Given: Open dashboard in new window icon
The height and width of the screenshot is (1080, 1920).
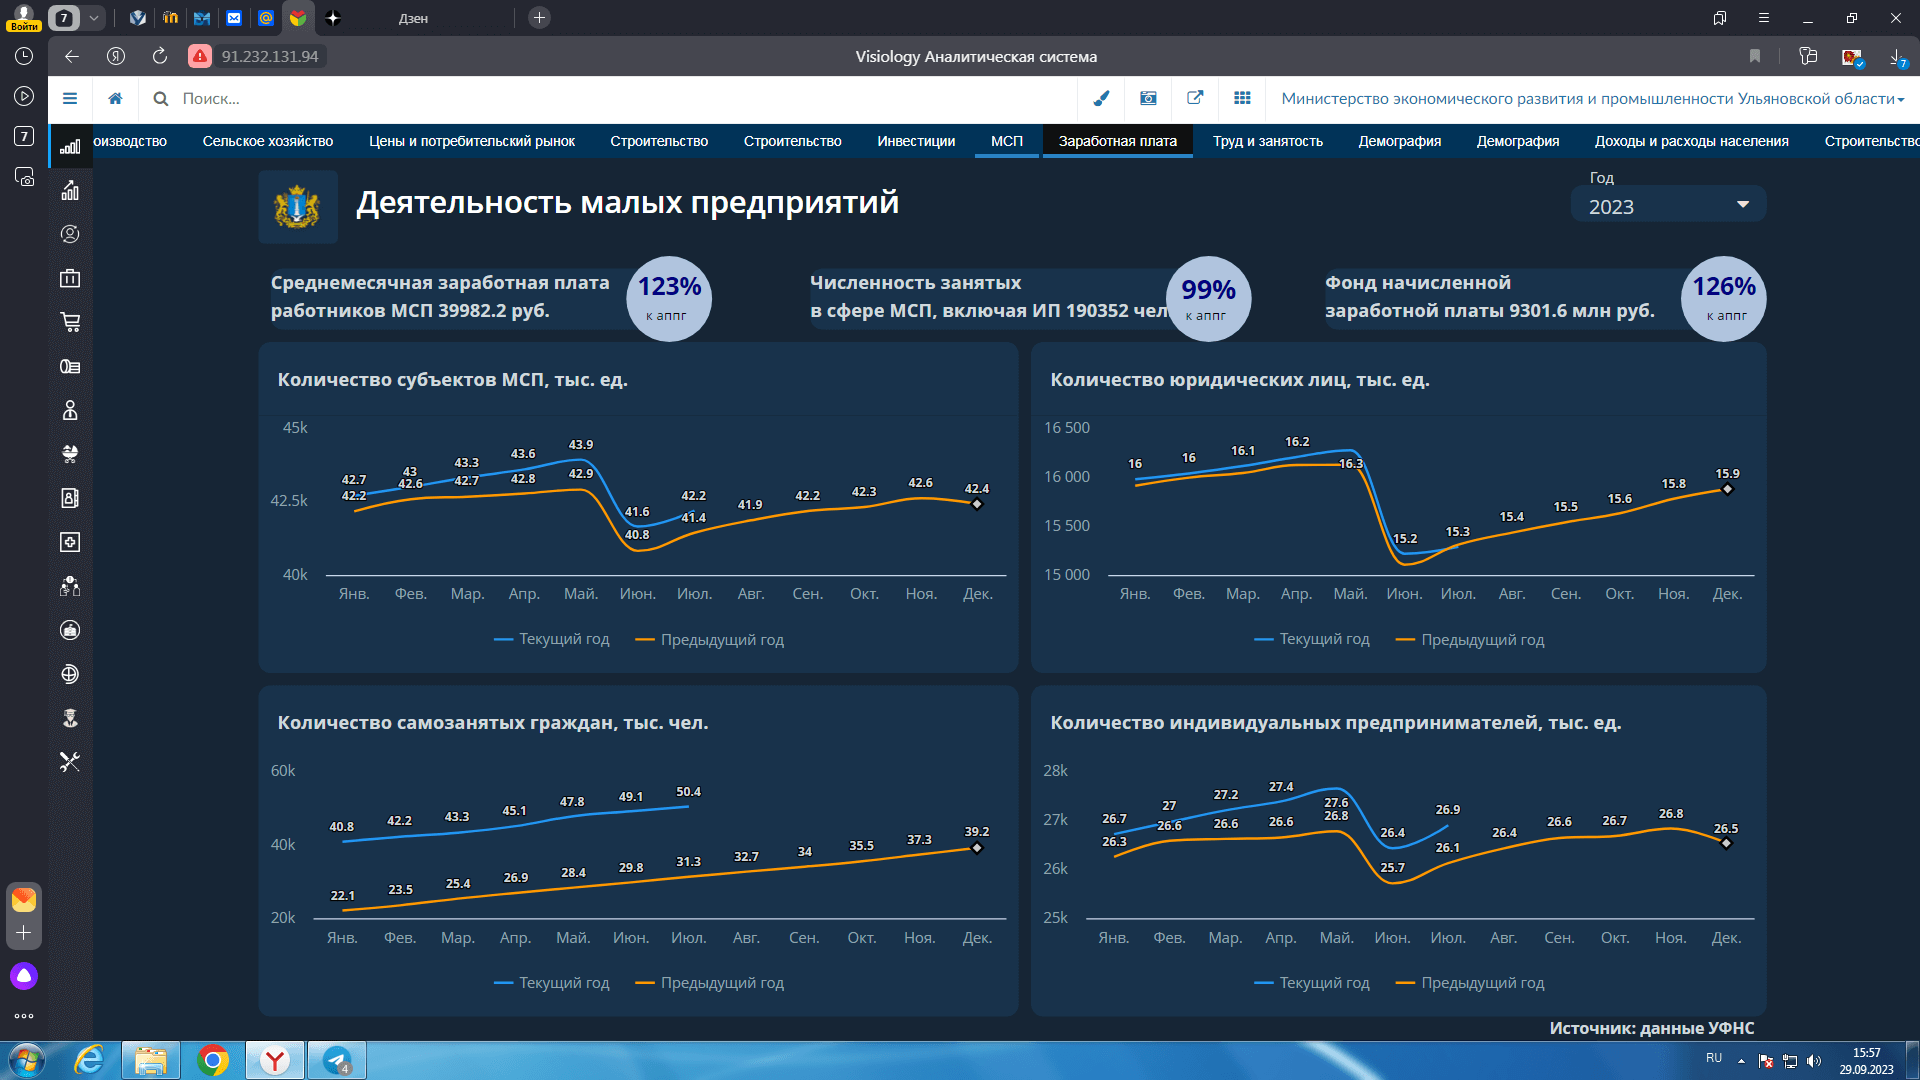Looking at the screenshot, I should point(1195,98).
